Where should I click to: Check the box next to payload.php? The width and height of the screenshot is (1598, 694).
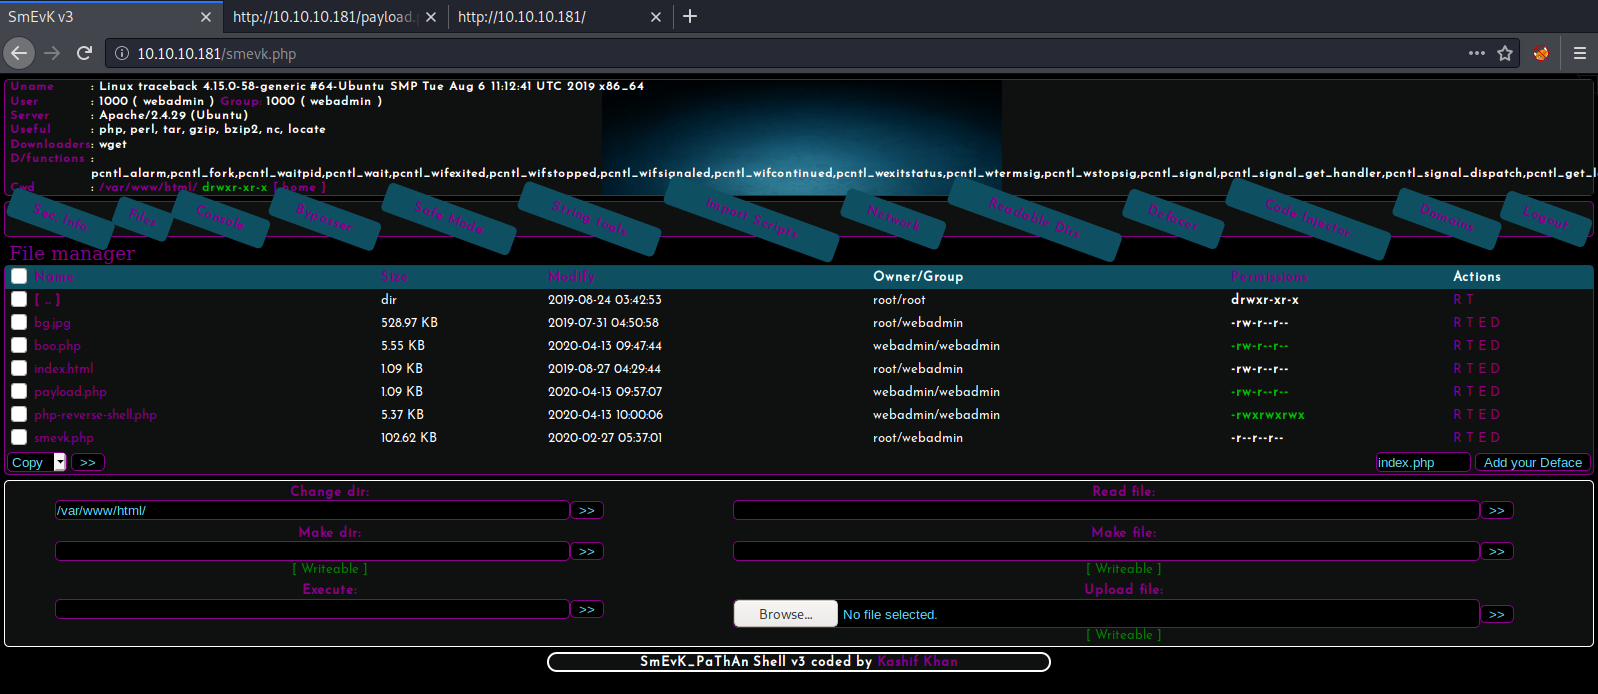point(19,391)
